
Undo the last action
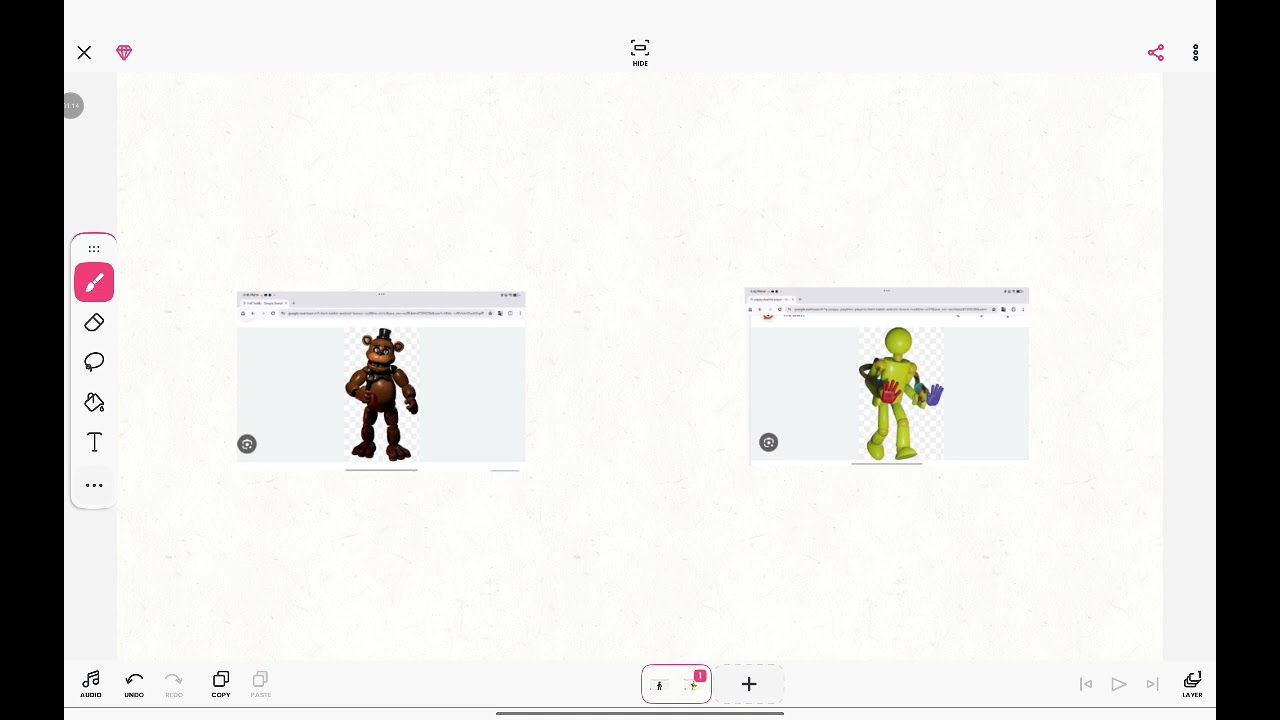[134, 684]
